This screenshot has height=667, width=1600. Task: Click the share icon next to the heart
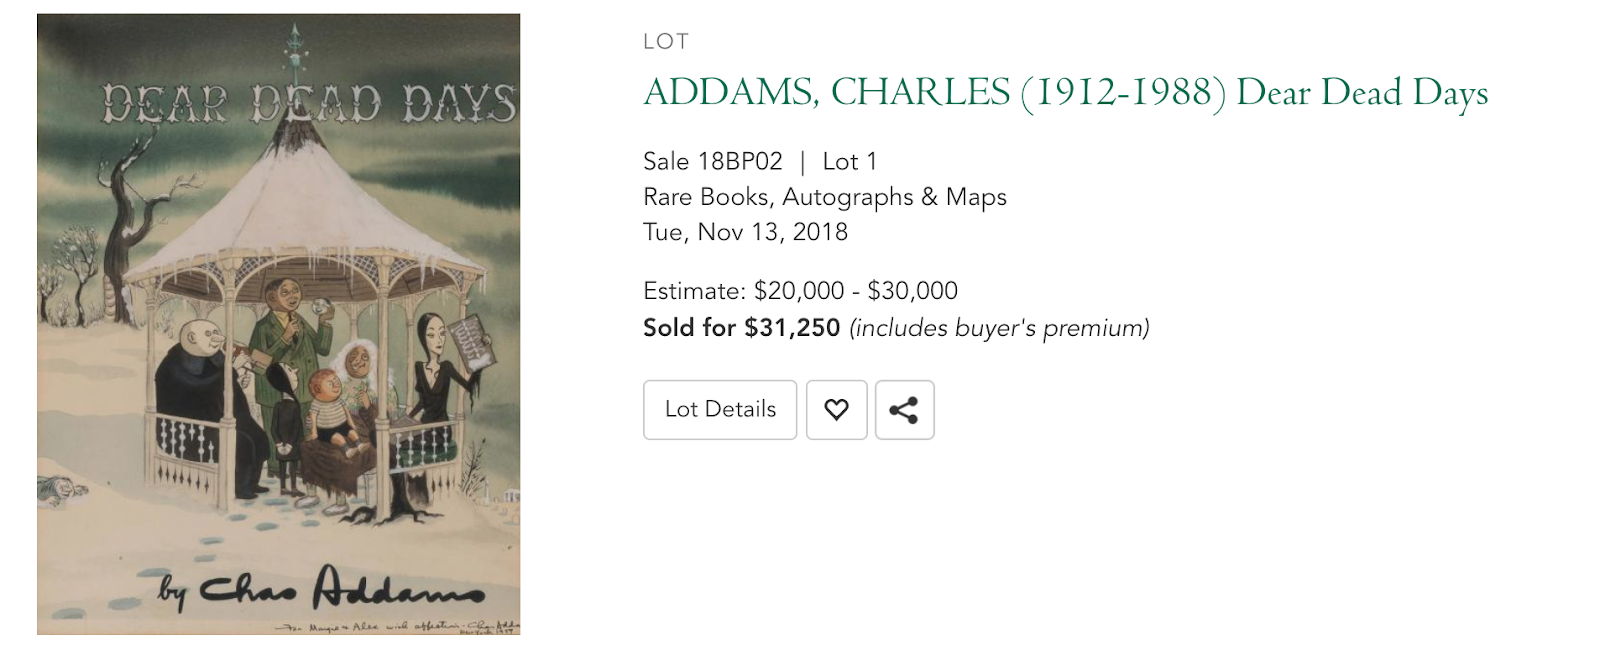[x=904, y=409]
